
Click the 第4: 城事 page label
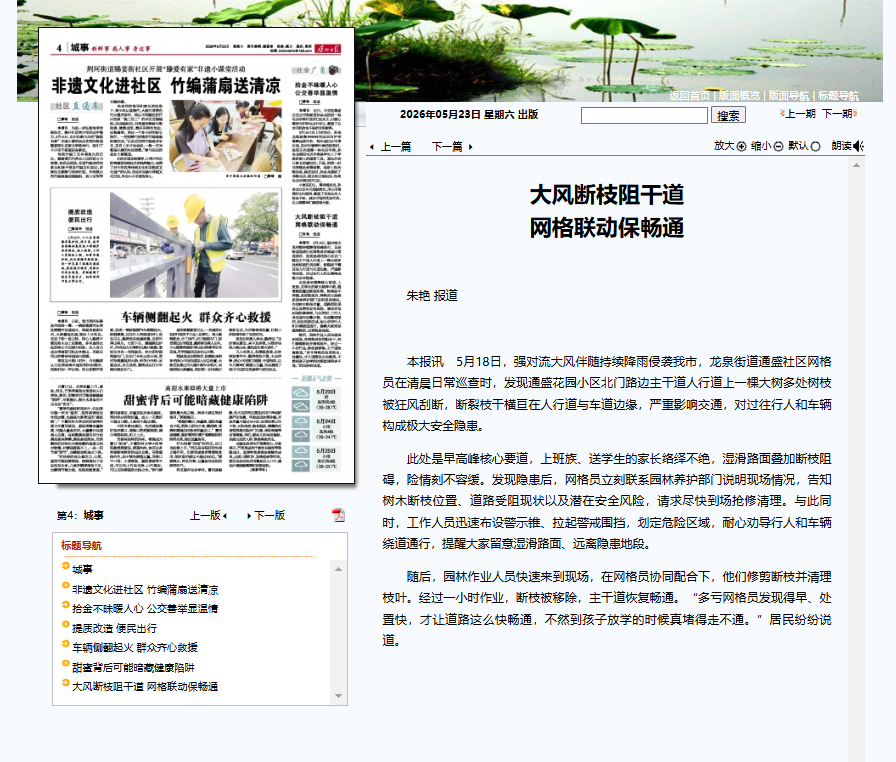[80, 515]
